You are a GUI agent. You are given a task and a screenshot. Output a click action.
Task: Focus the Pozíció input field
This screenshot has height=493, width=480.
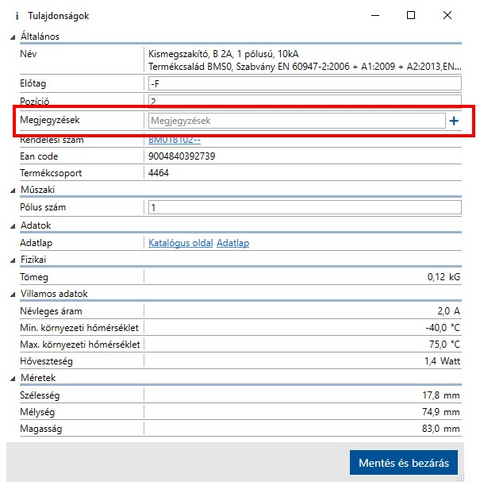tap(305, 100)
